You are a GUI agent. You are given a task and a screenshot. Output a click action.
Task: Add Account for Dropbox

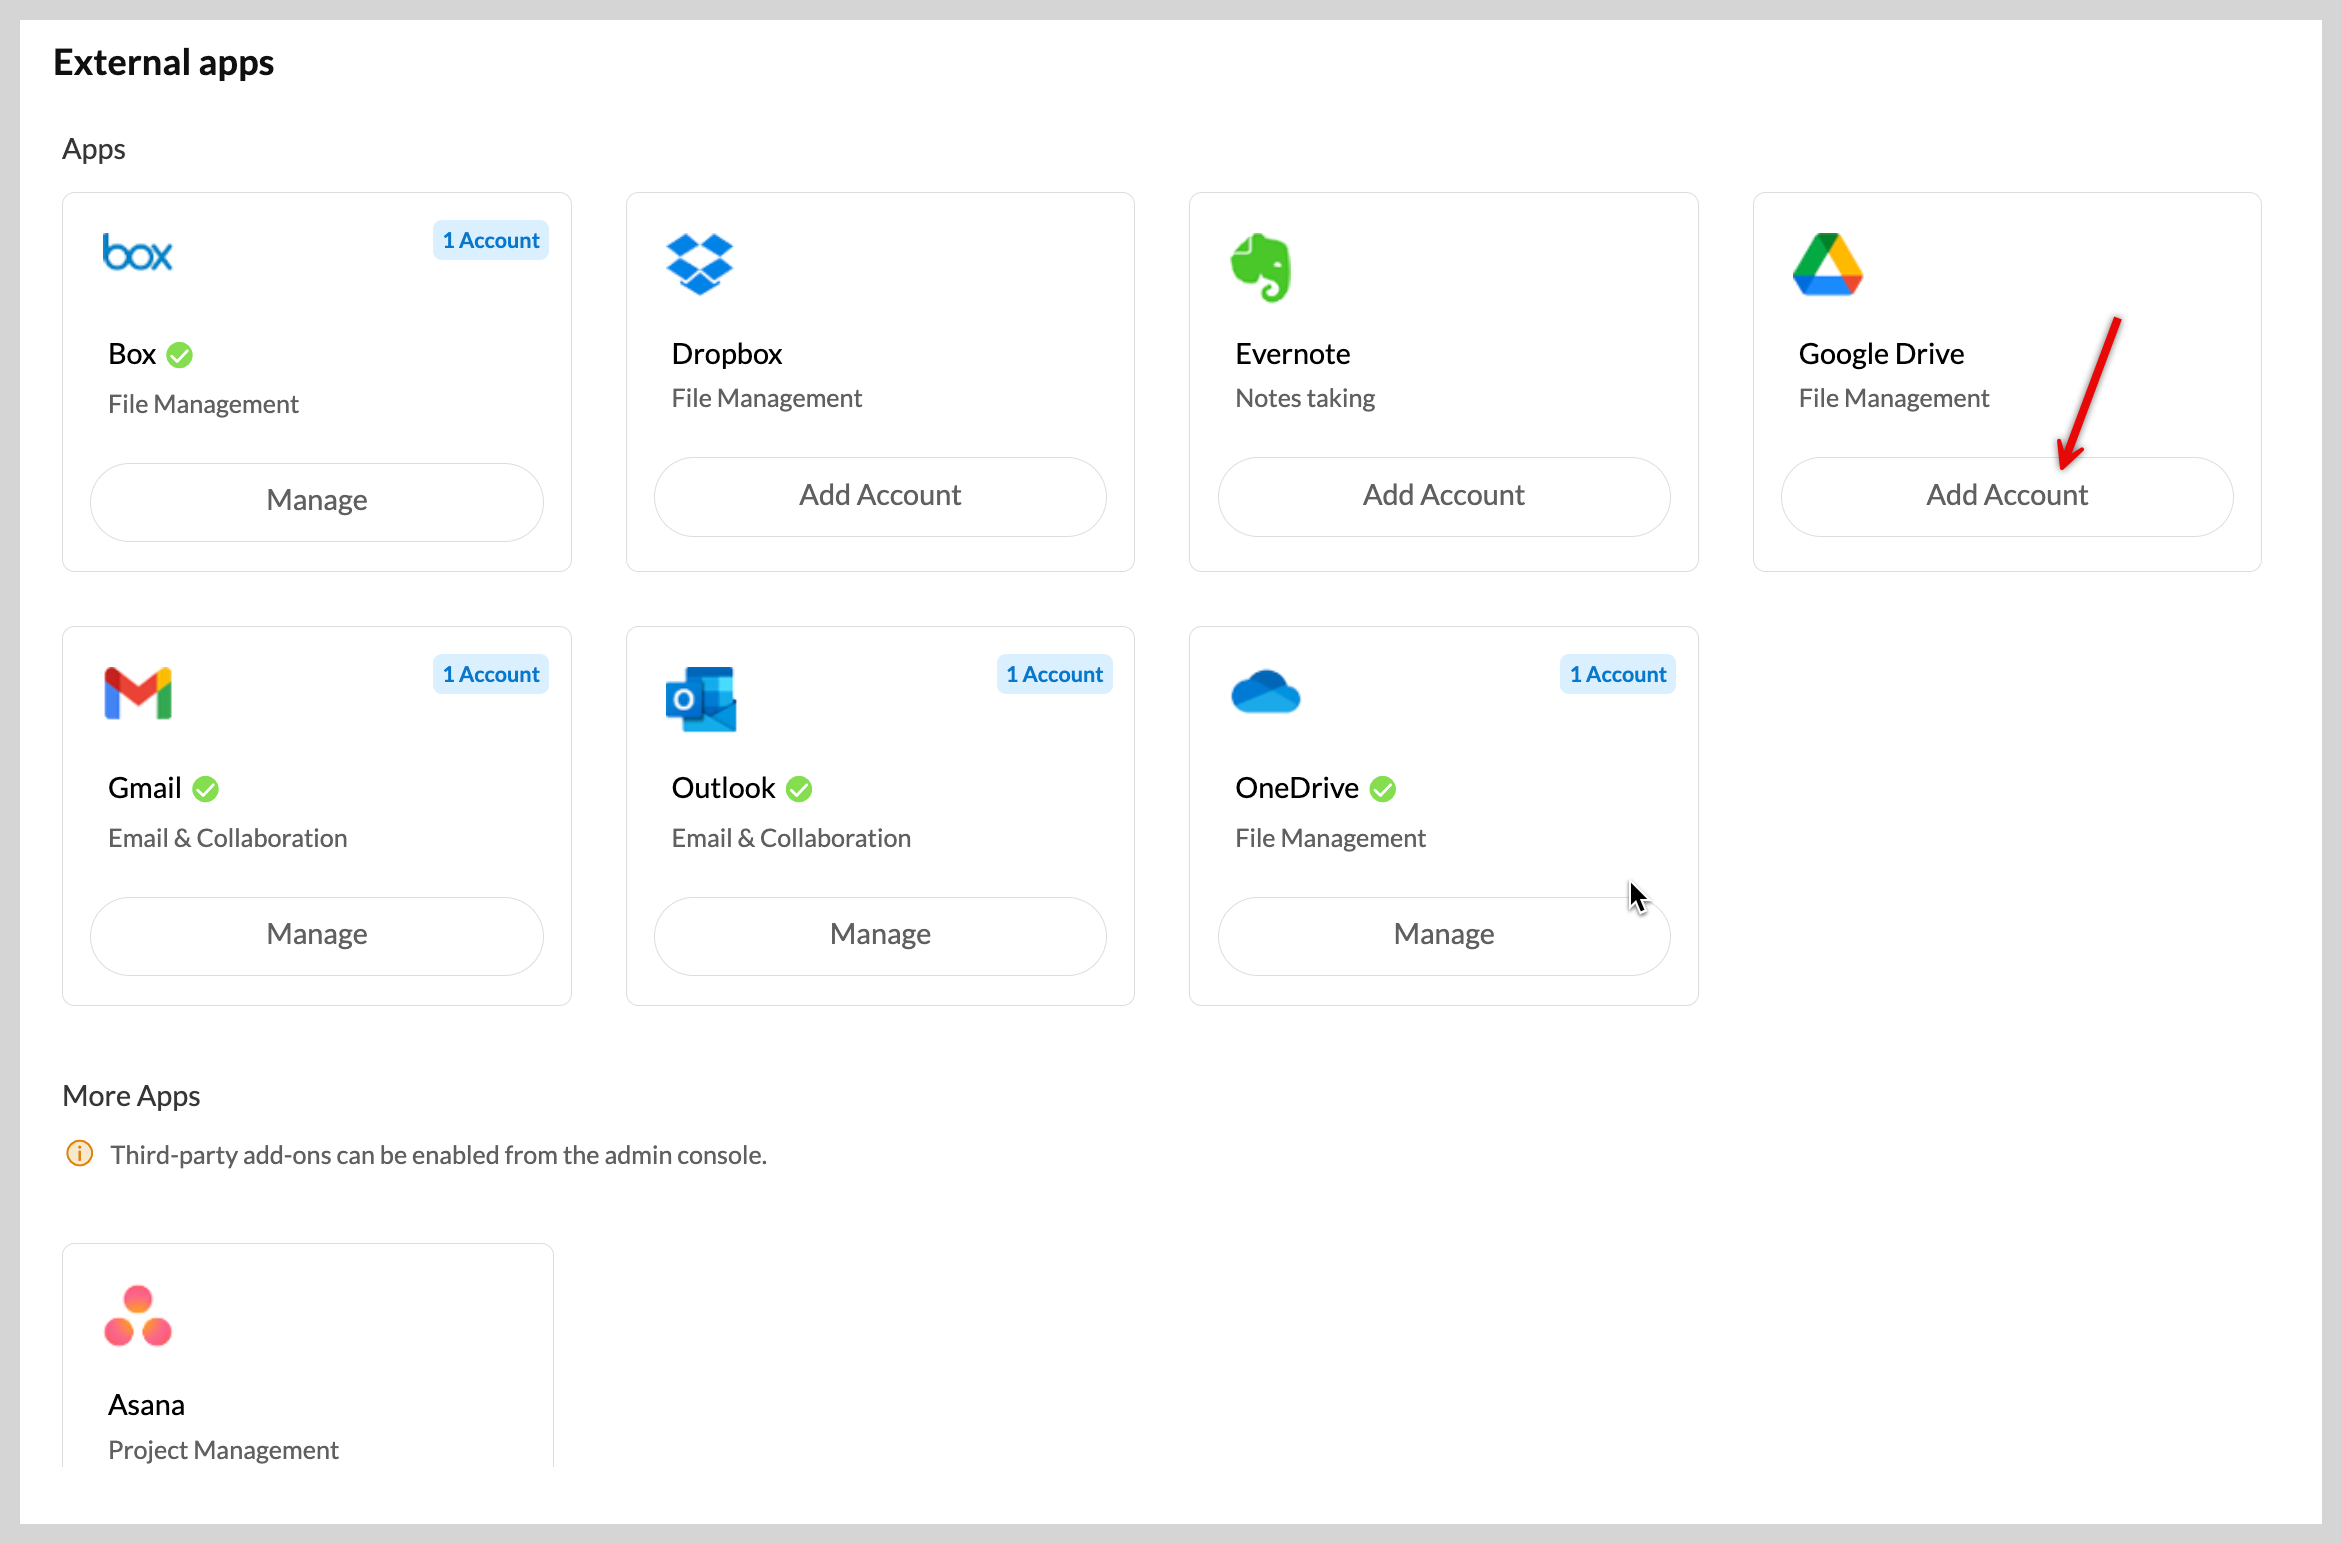[880, 496]
